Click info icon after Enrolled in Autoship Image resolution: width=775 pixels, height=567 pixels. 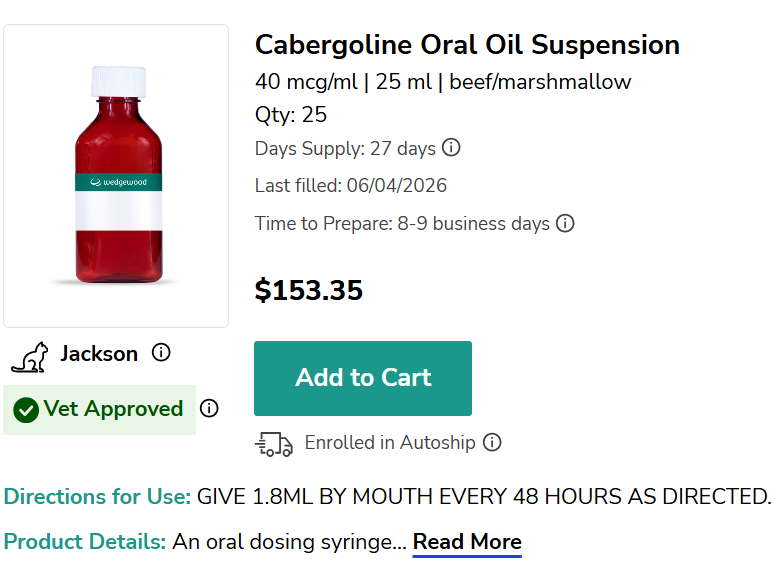point(492,442)
